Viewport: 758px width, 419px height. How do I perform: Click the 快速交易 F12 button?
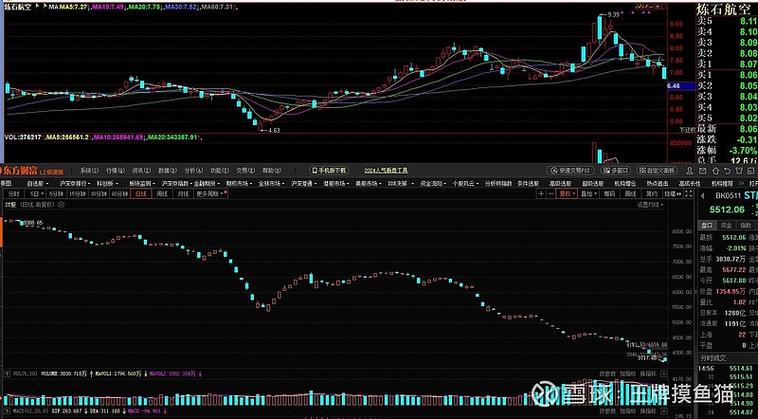570,171
